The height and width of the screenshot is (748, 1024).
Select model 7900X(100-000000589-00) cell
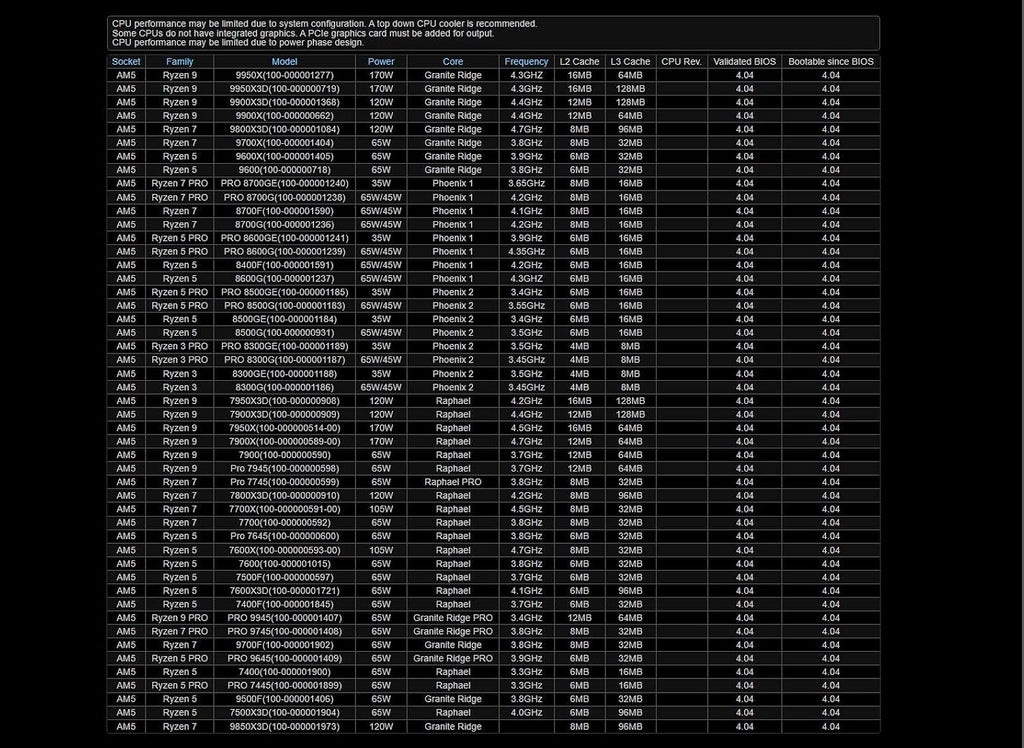tap(285, 442)
